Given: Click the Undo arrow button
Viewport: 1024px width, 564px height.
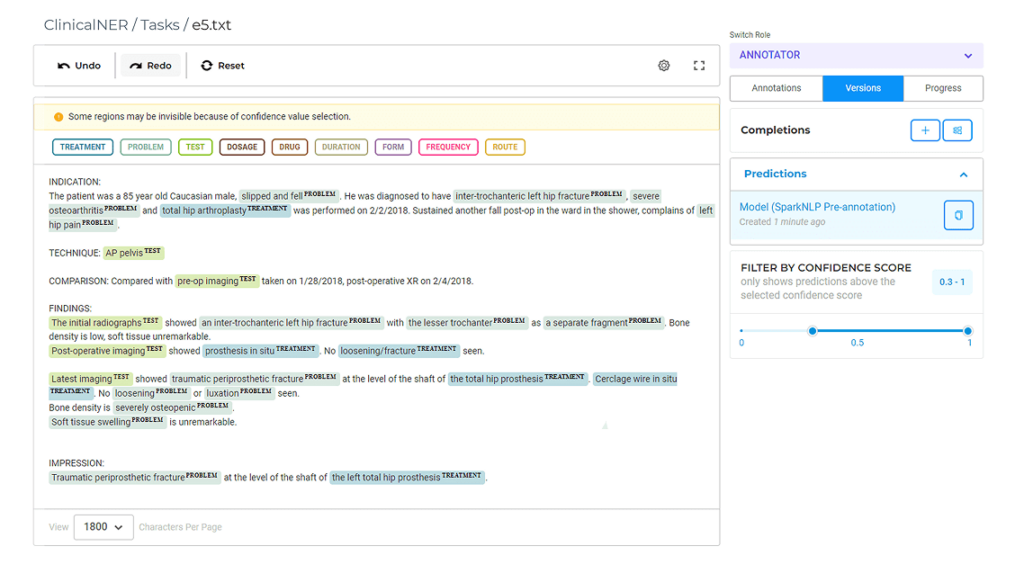Looking at the screenshot, I should coord(79,65).
